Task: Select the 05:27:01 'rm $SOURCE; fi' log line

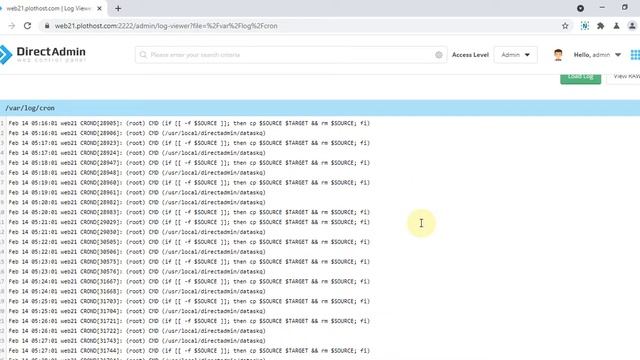Action: tap(189, 351)
